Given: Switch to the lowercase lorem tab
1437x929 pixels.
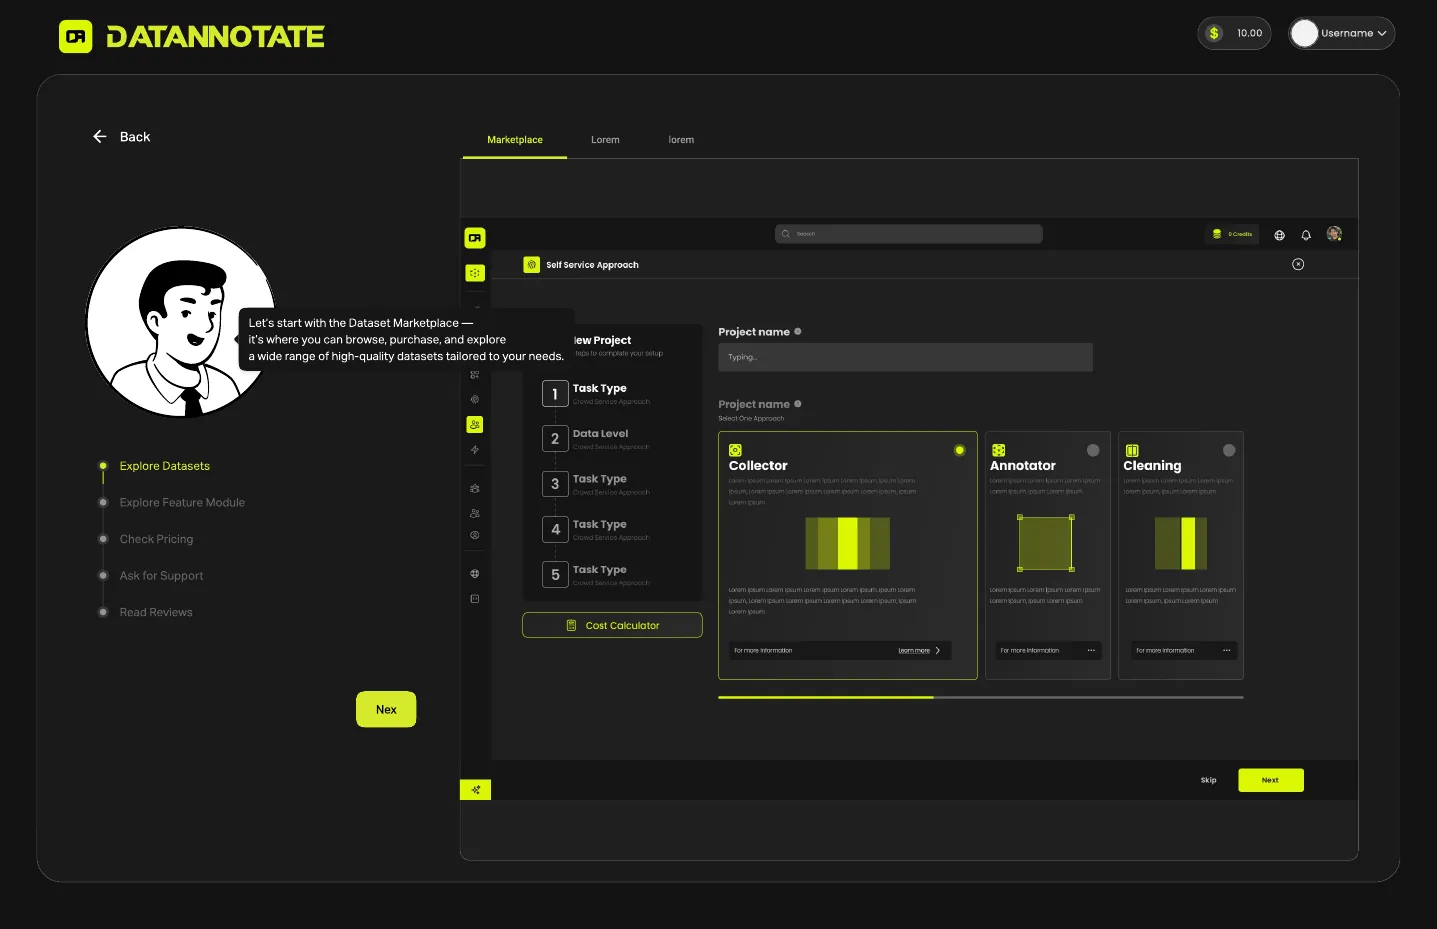Looking at the screenshot, I should [x=681, y=140].
